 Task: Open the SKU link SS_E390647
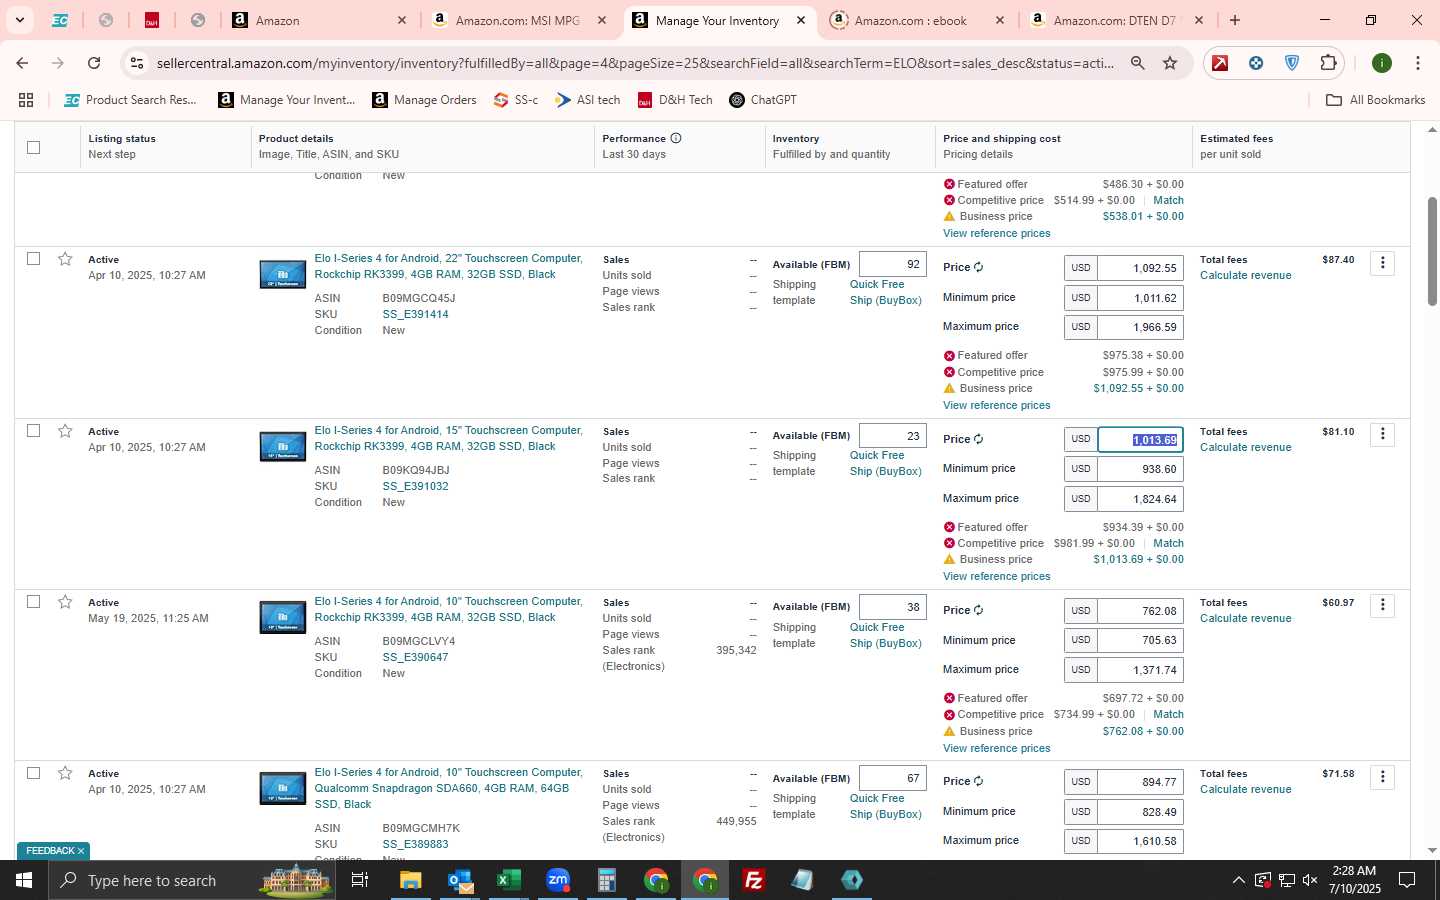tap(415, 657)
